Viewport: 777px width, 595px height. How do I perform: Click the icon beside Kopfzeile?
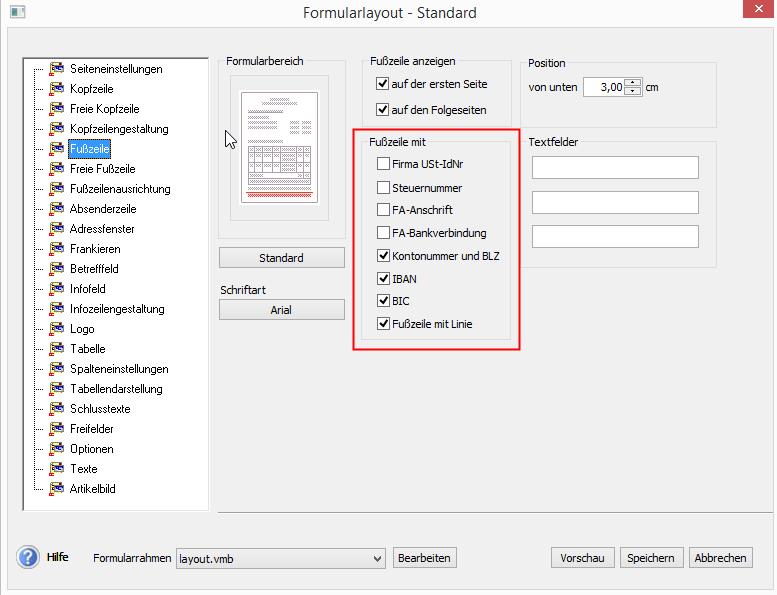click(57, 89)
